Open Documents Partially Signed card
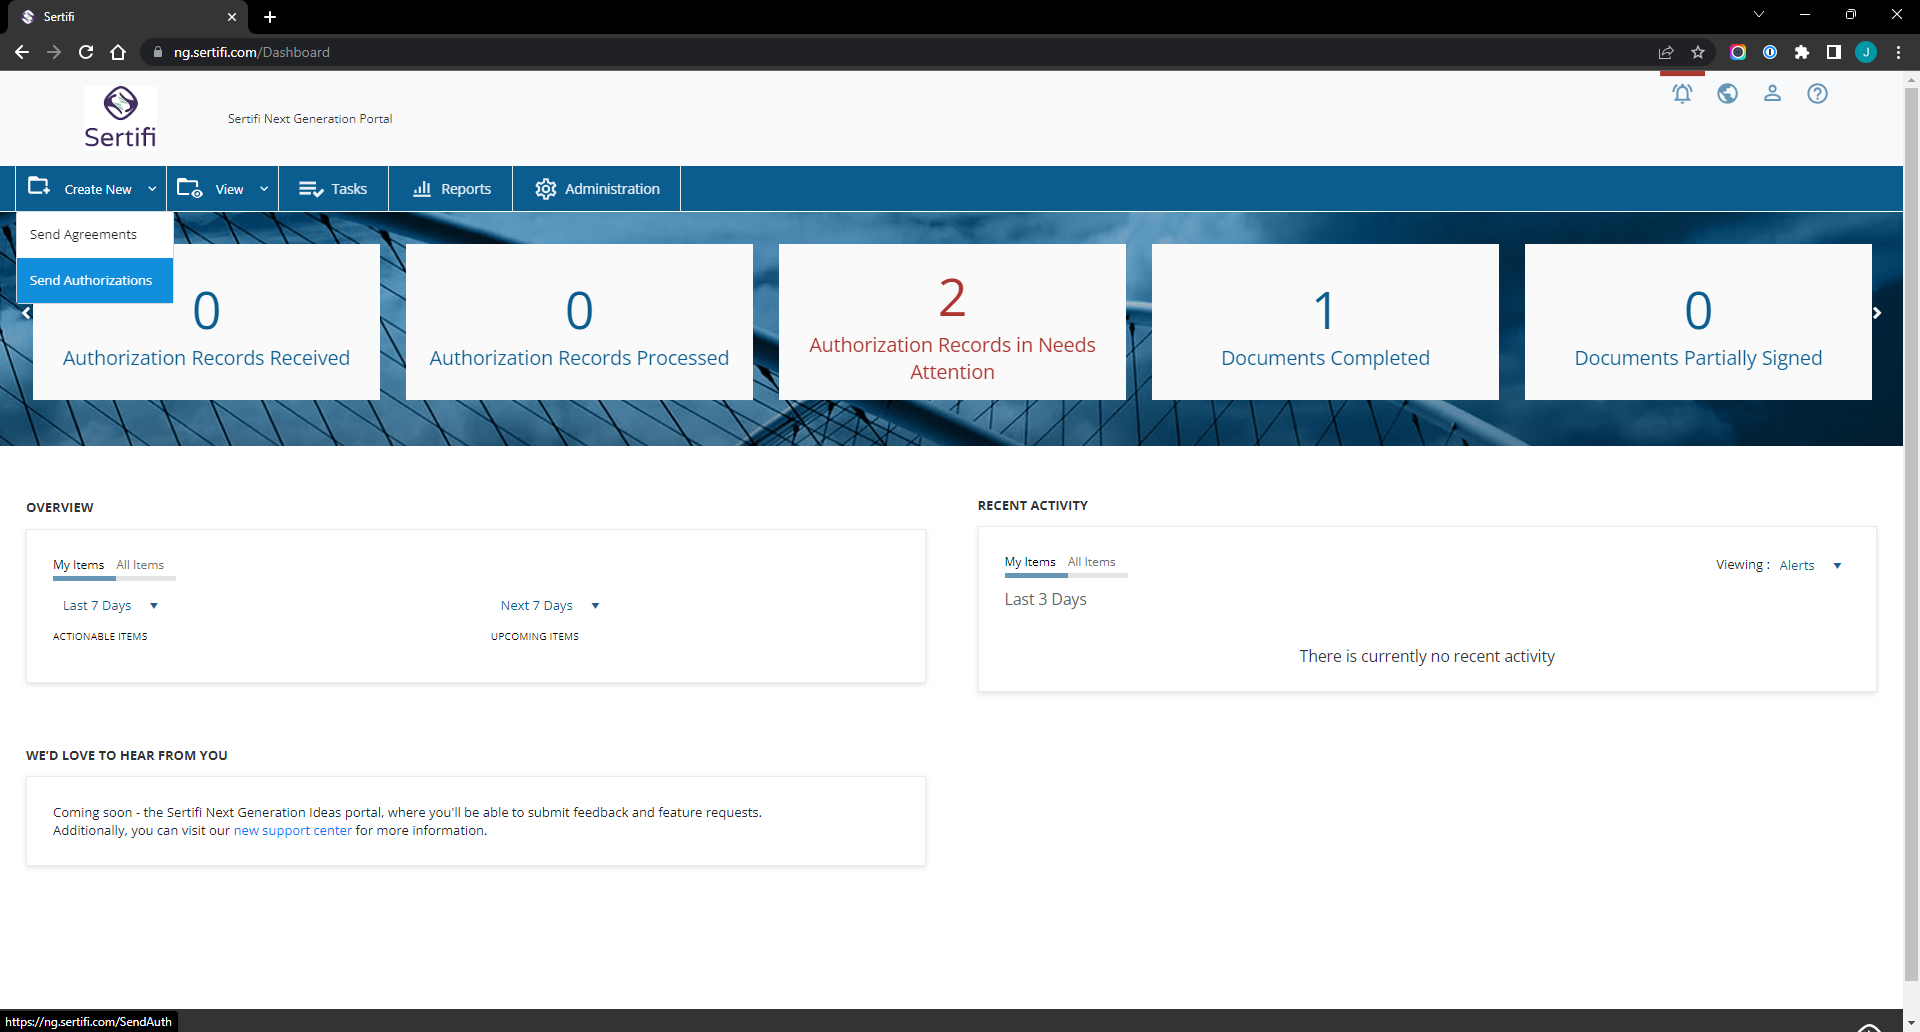The width and height of the screenshot is (1920, 1032). point(1698,322)
